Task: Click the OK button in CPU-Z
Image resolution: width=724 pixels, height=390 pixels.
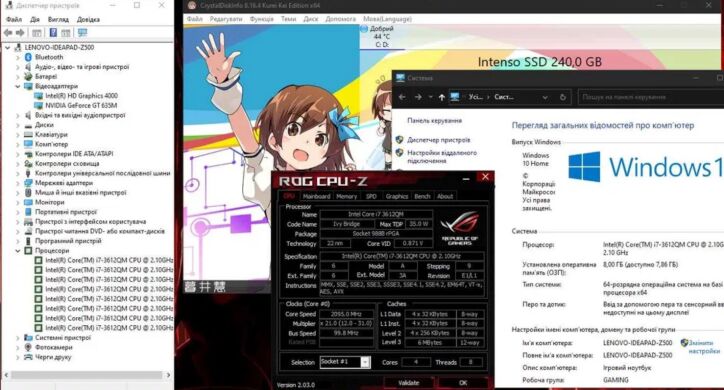Action: click(463, 383)
